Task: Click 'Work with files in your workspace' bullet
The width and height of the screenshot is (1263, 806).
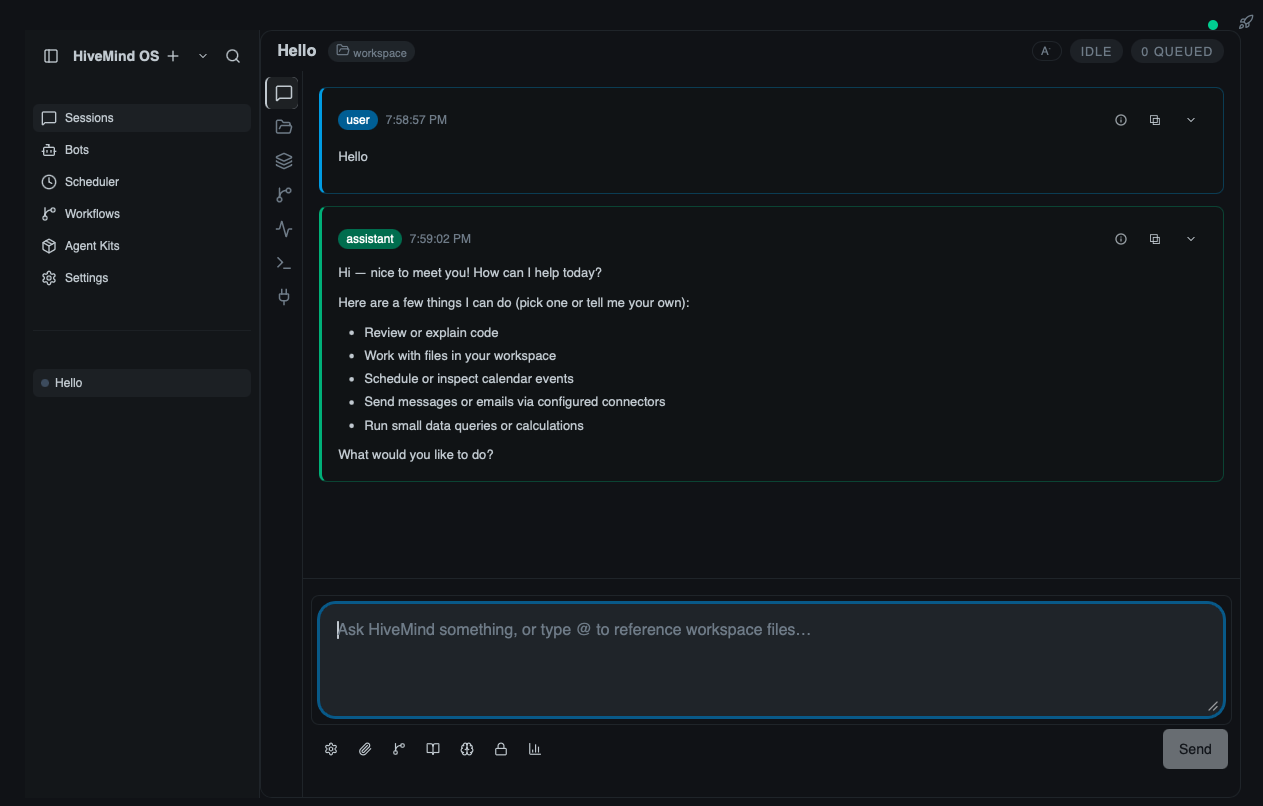Action: pyautogui.click(x=460, y=356)
